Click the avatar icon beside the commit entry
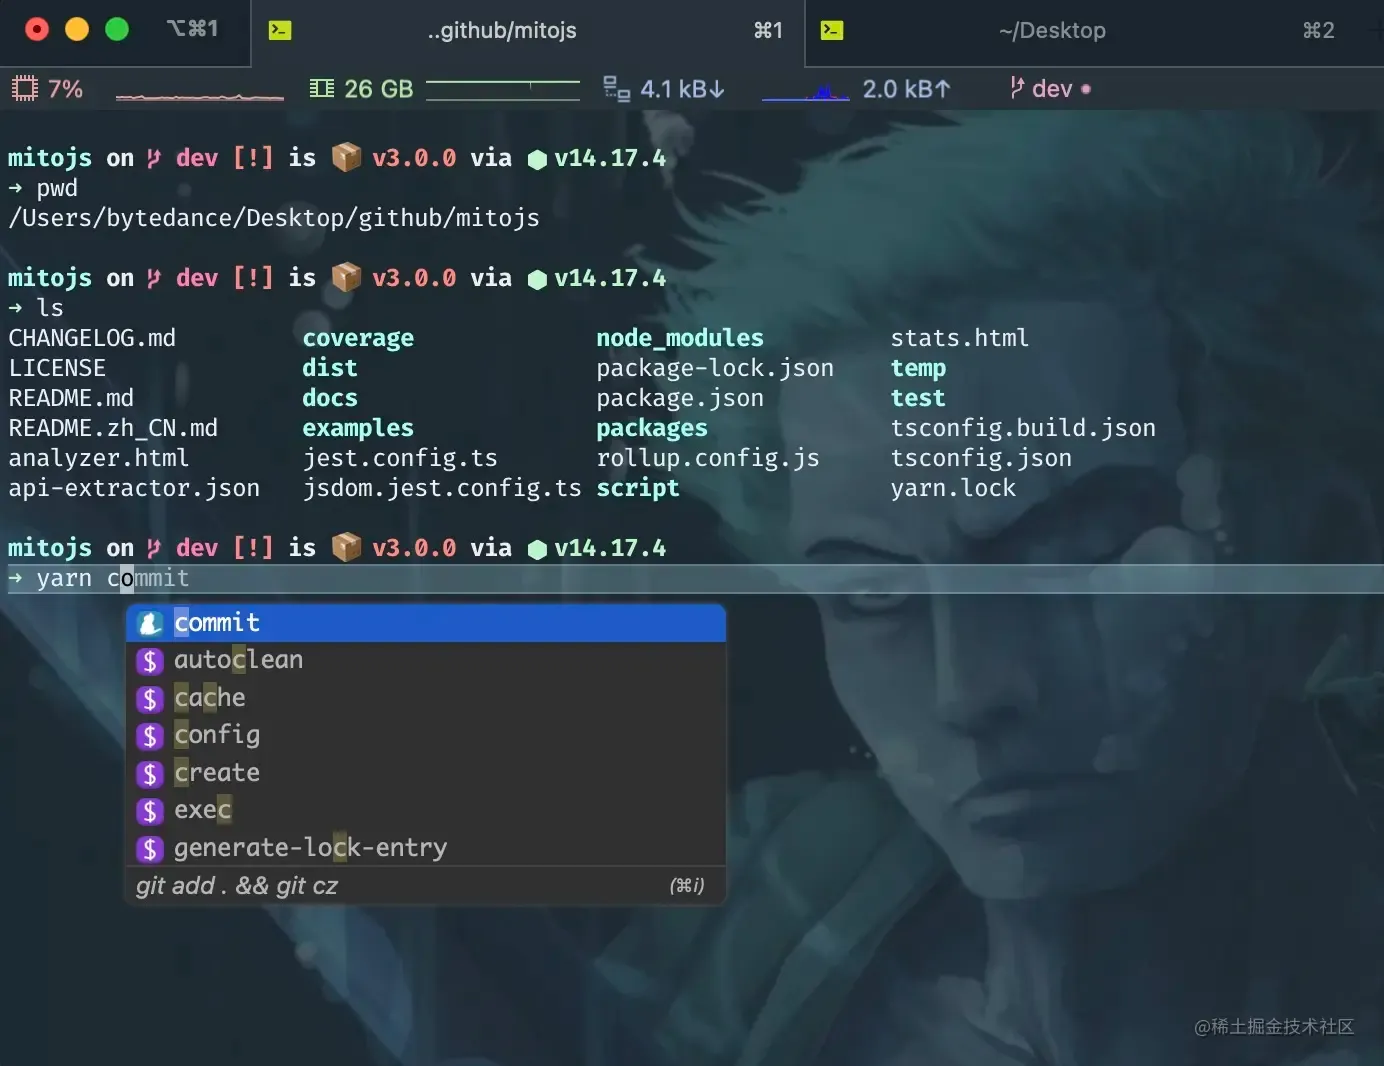1384x1066 pixels. tap(150, 622)
